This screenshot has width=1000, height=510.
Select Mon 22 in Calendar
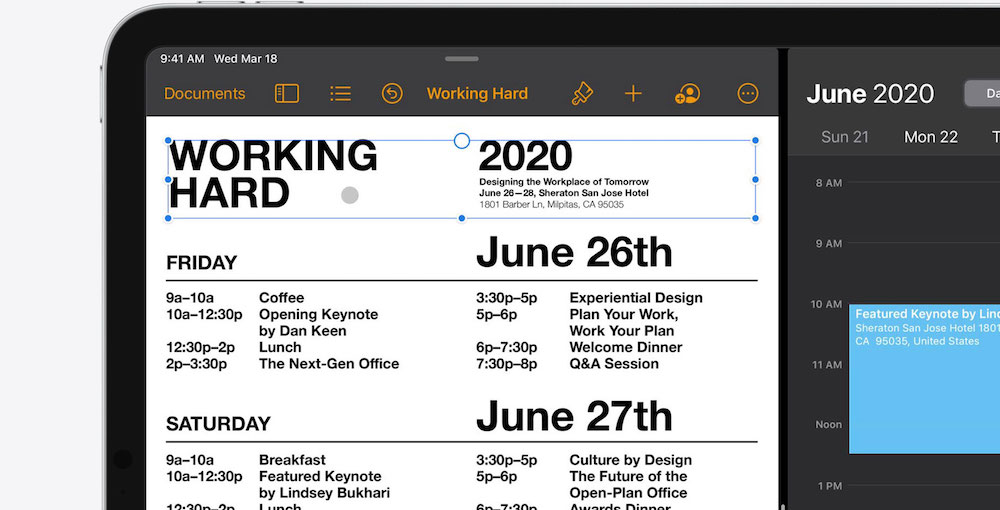pos(931,136)
